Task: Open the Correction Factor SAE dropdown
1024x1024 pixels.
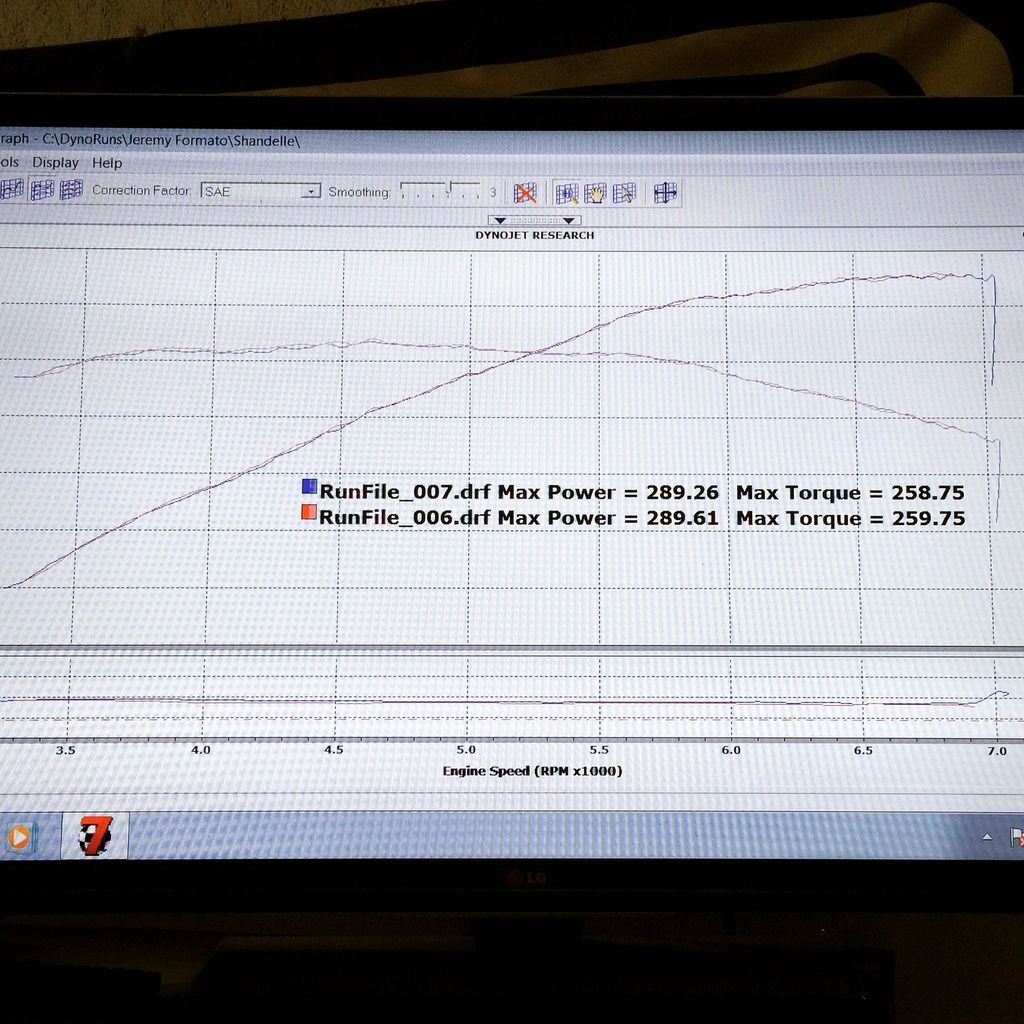Action: [x=261, y=191]
